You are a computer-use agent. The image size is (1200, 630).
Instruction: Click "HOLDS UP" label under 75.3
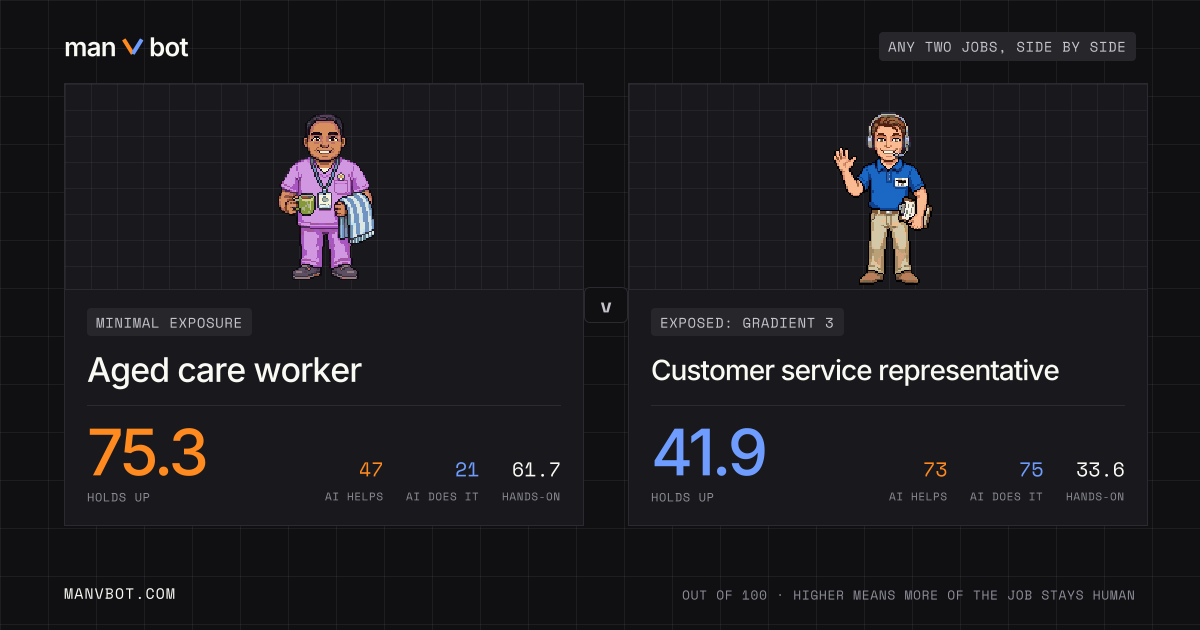tap(120, 497)
